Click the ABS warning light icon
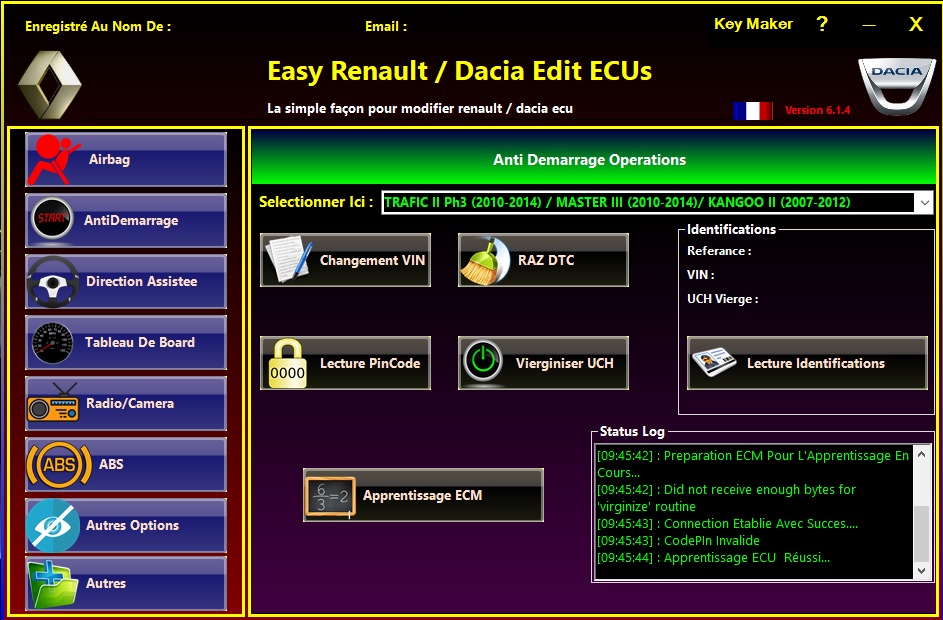This screenshot has height=620, width=943. [x=59, y=464]
